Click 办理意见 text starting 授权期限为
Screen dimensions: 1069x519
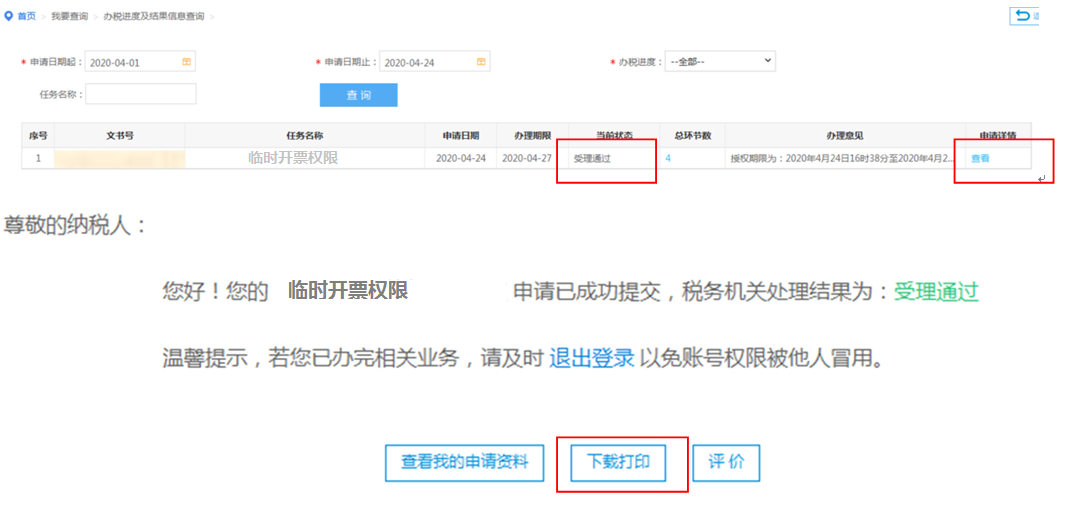pos(843,158)
